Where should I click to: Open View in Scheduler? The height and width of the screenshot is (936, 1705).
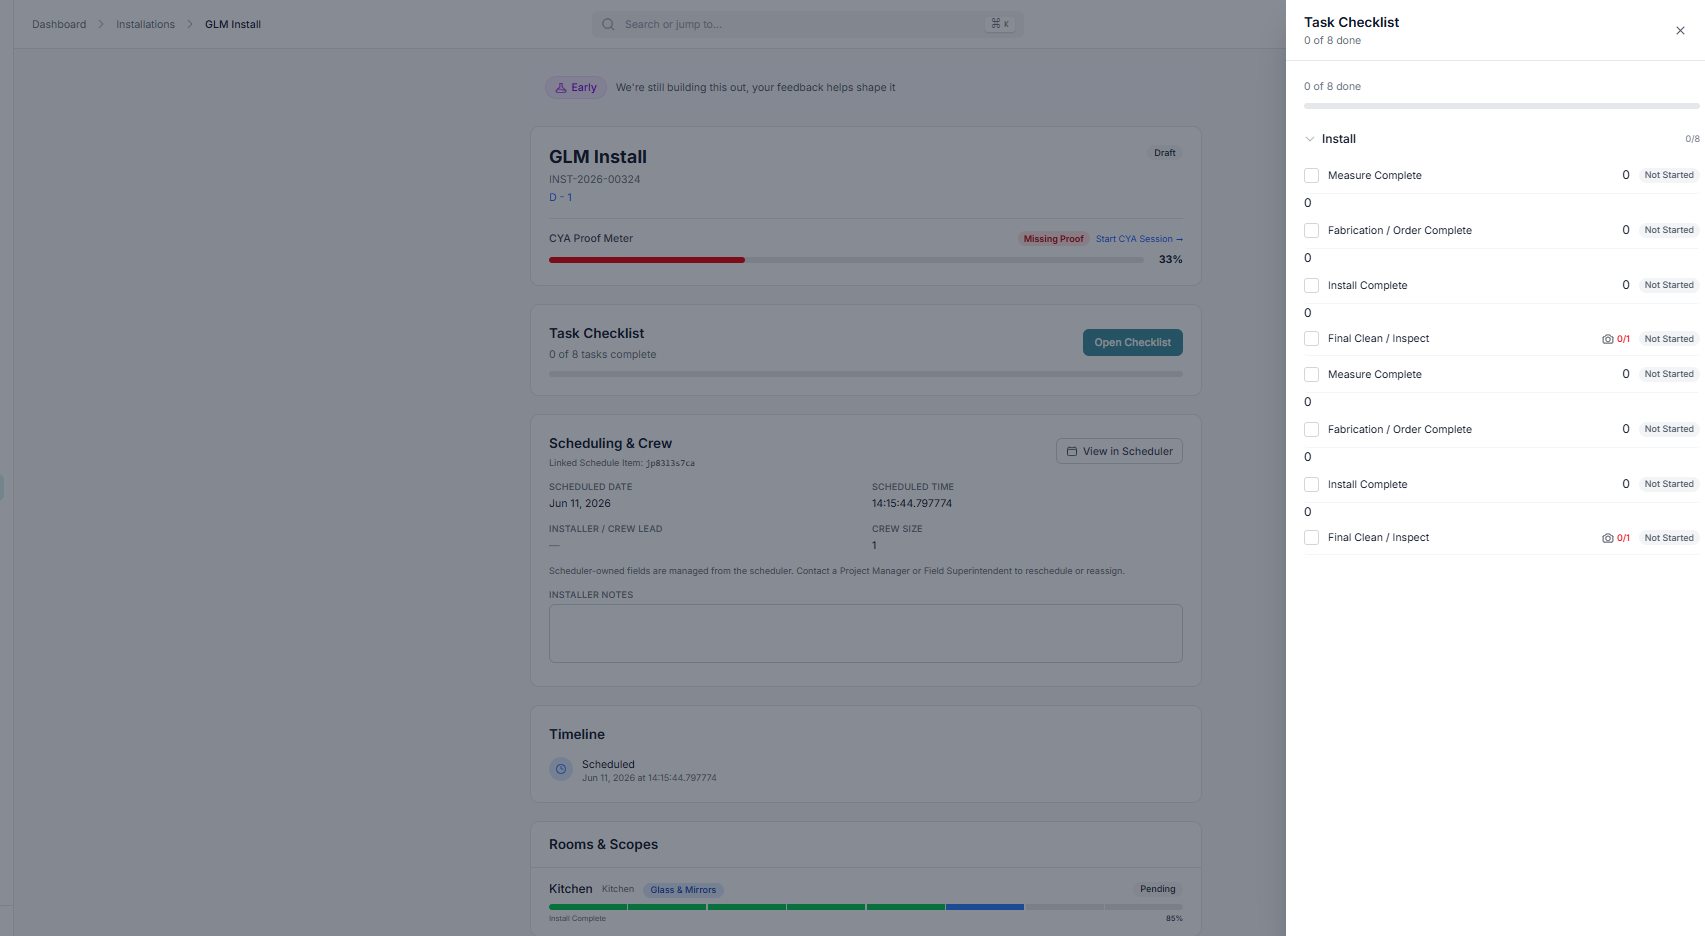[1119, 451]
